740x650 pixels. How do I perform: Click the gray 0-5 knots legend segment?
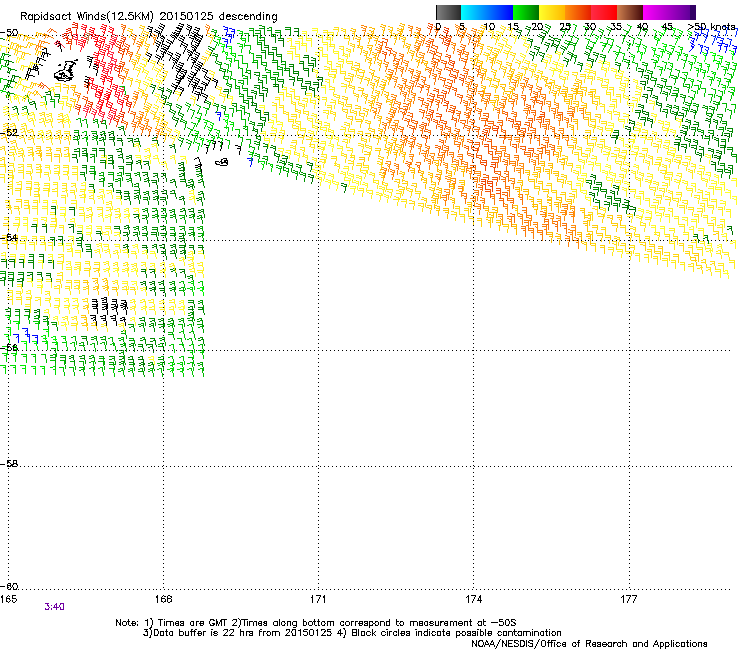(448, 12)
